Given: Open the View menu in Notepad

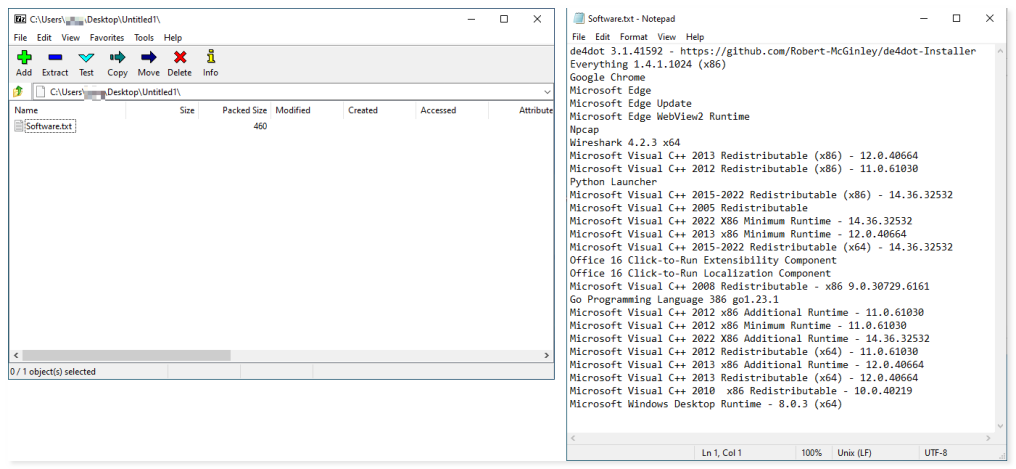Looking at the screenshot, I should (x=666, y=37).
